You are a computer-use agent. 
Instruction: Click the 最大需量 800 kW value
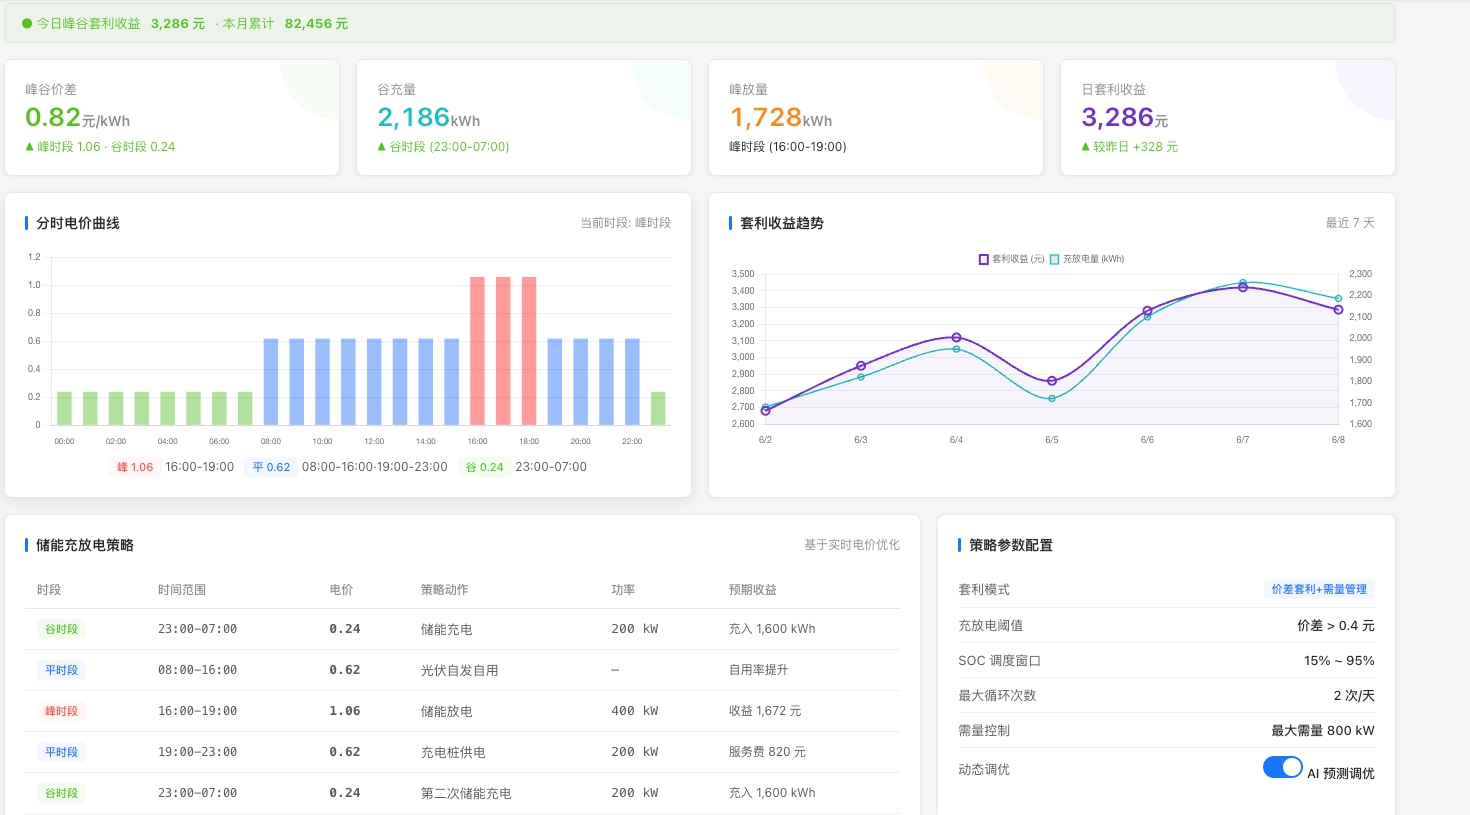(1323, 731)
